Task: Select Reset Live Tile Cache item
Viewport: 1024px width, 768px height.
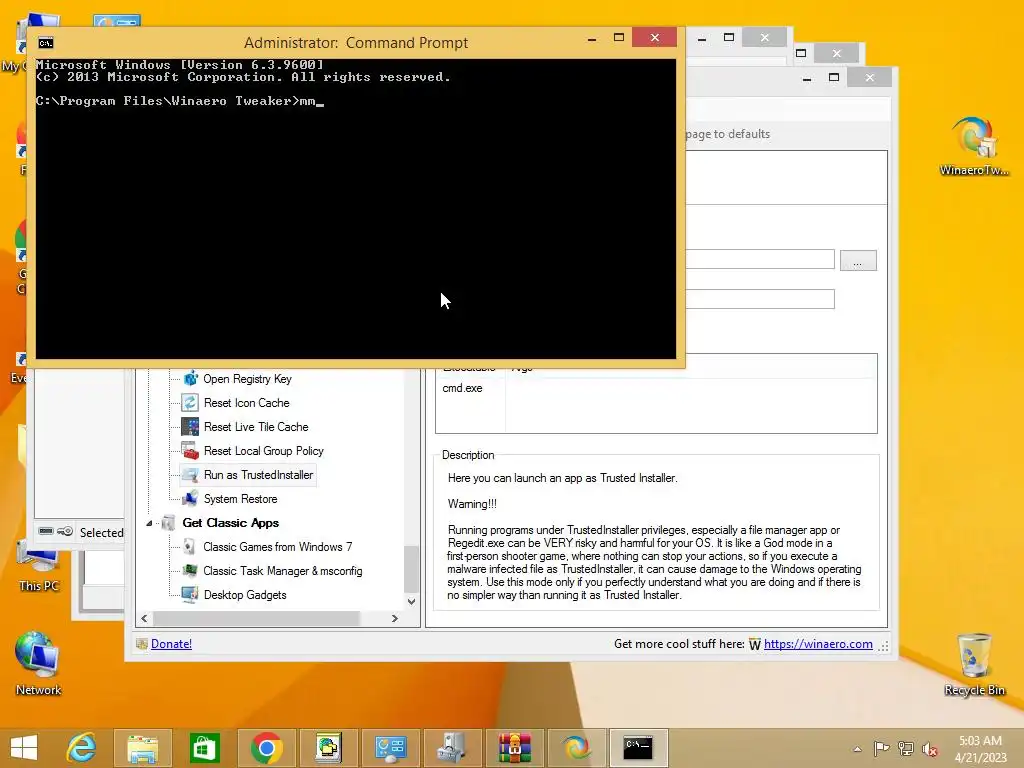Action: 256,427
